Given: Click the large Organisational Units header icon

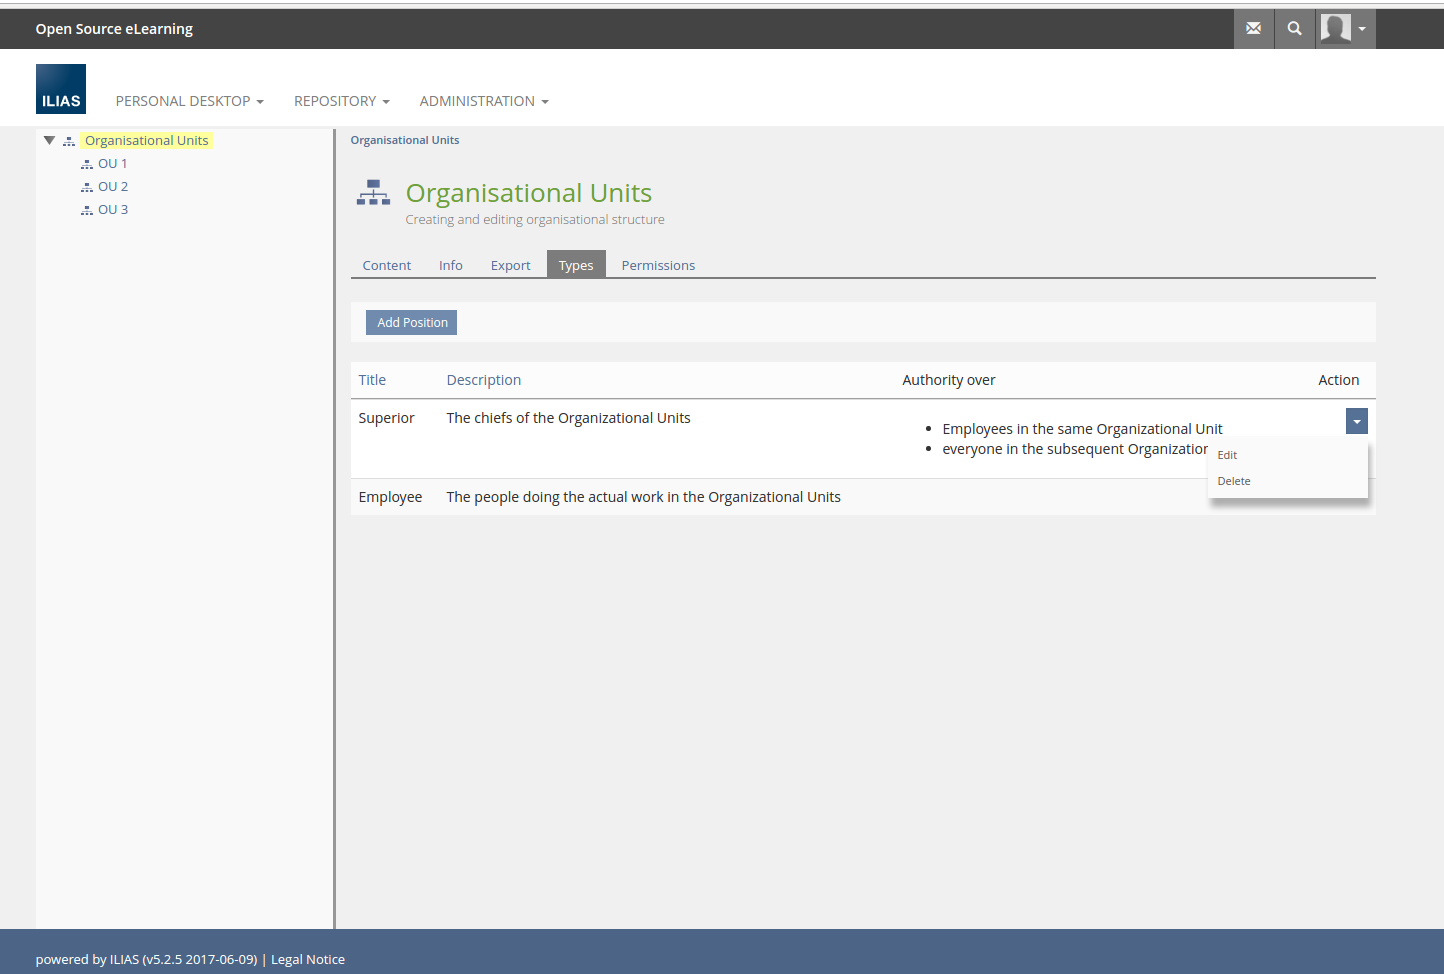Looking at the screenshot, I should pos(373,193).
